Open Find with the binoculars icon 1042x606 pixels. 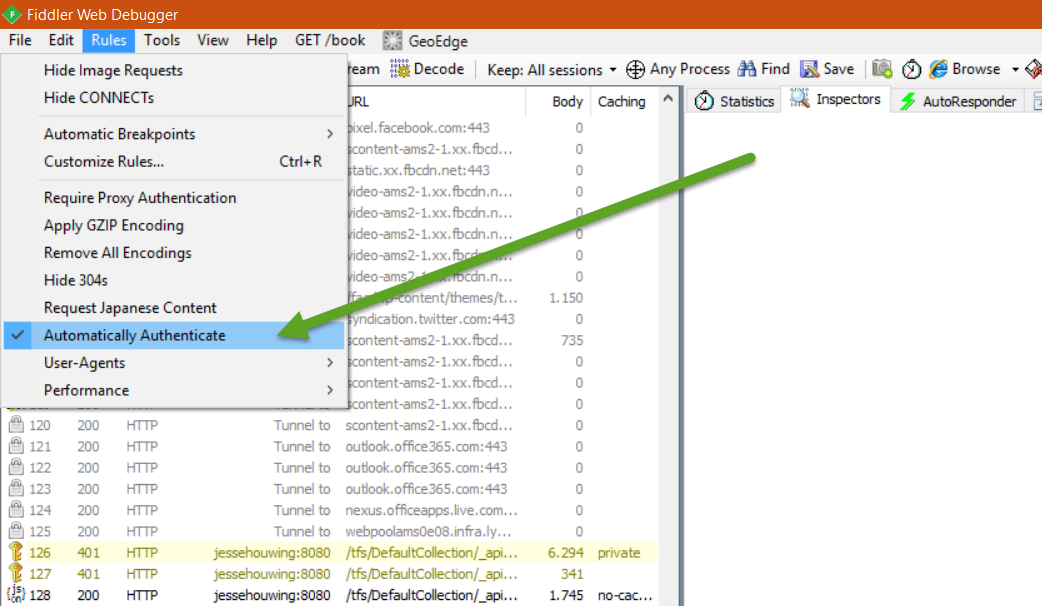[747, 69]
